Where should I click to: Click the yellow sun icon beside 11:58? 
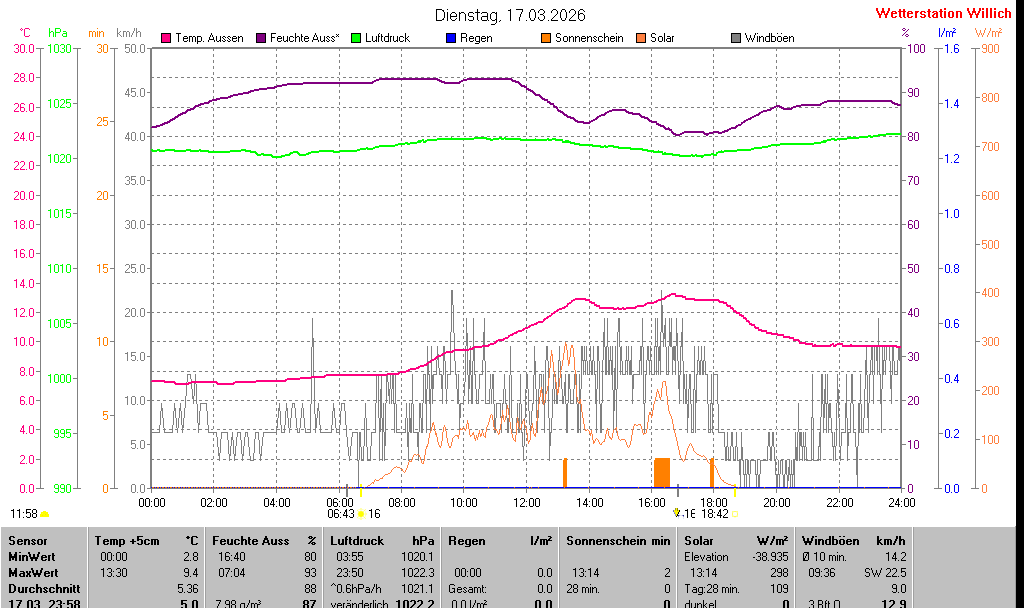pos(45,514)
